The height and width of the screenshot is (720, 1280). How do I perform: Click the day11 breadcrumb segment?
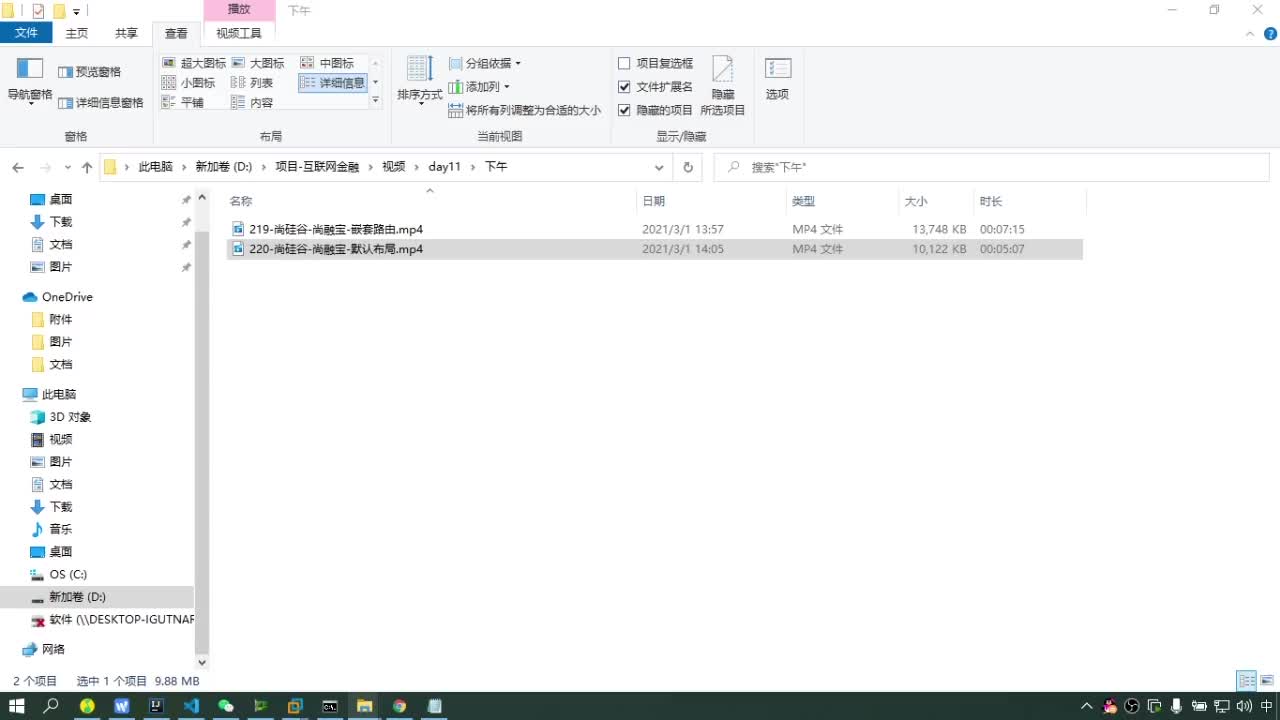tap(444, 167)
